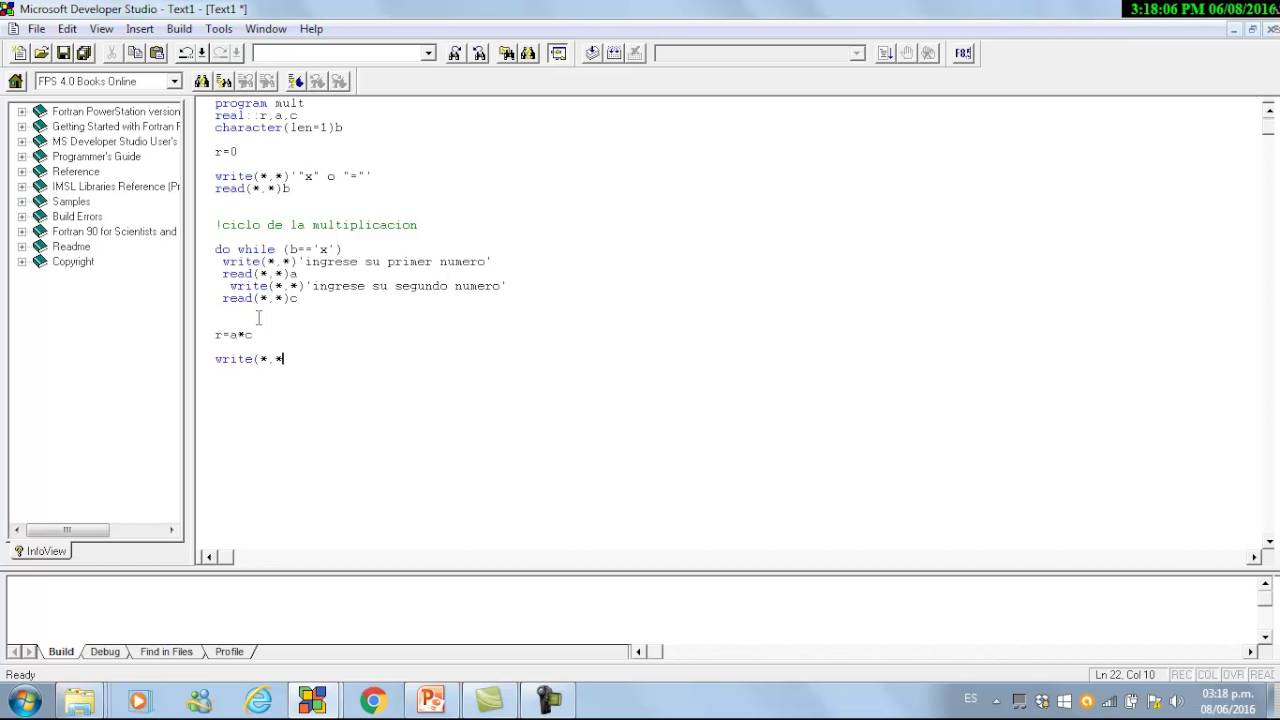Click the breakpoint hand icon
The width and height of the screenshot is (1280, 720).
pos(907,53)
